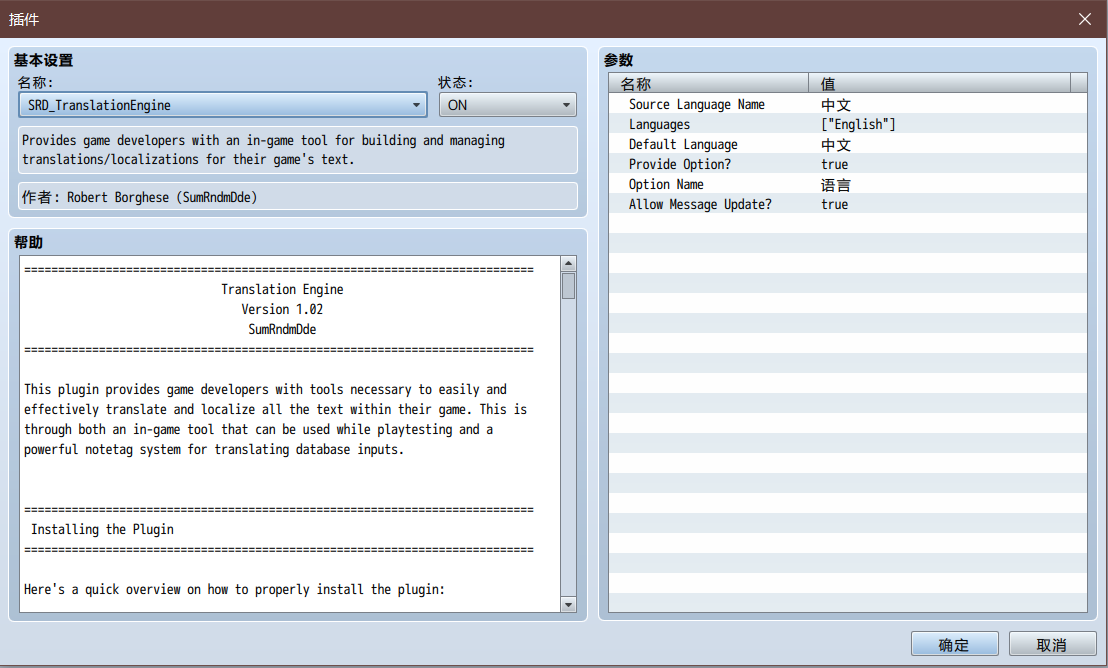The height and width of the screenshot is (668, 1108).
Task: Click the 'Installing the Plugin' help heading
Action: 102,529
